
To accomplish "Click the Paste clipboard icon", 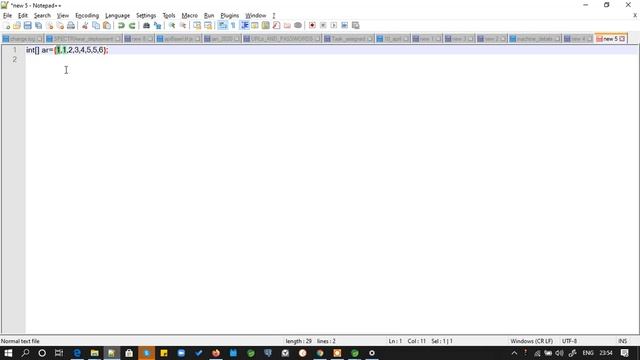I will (x=107, y=26).
